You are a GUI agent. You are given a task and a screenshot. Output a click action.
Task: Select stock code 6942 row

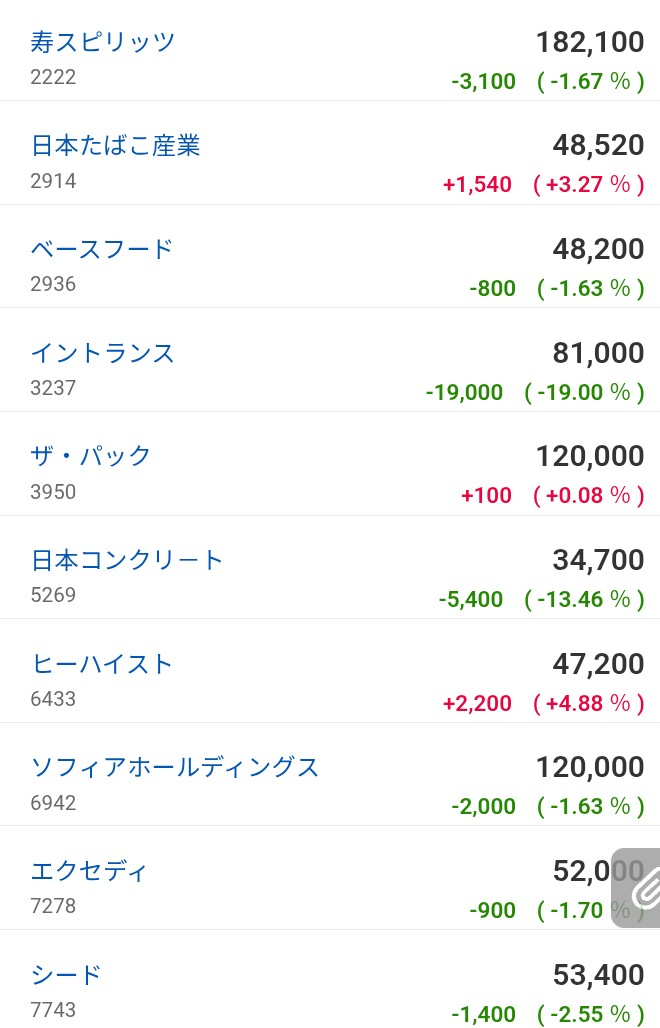(330, 774)
